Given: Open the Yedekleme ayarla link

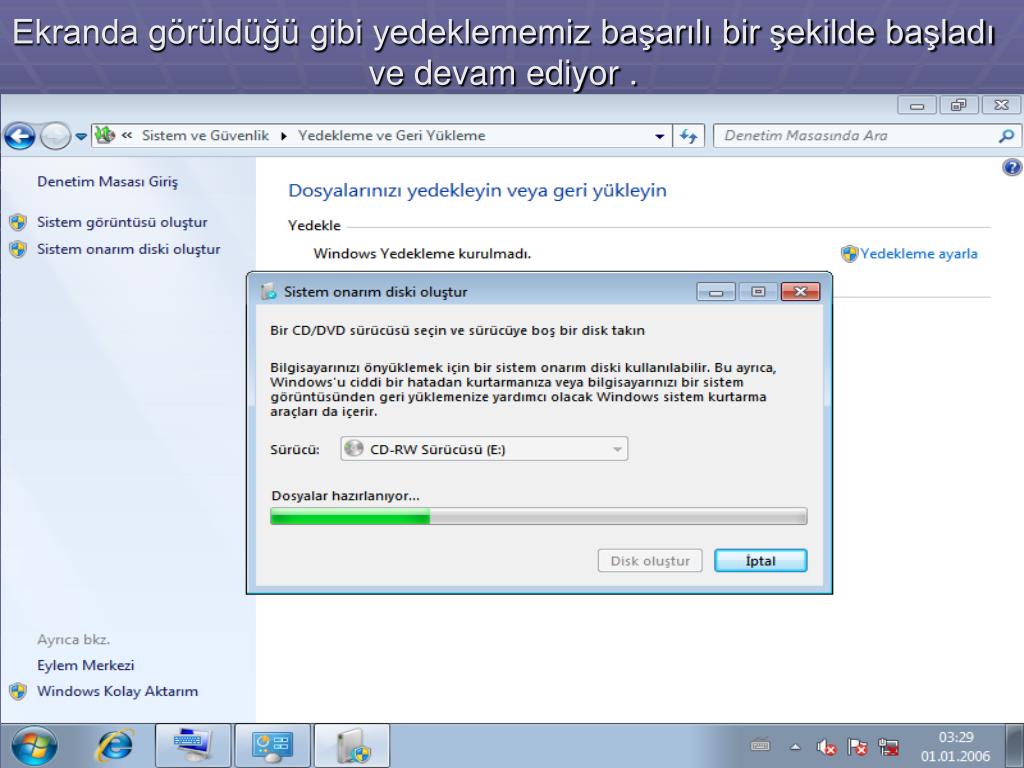Looking at the screenshot, I should point(919,253).
